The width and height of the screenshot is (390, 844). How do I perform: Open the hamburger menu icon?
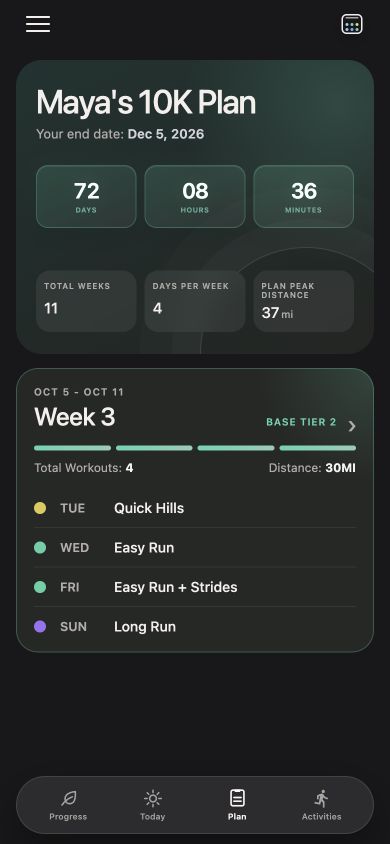click(x=38, y=24)
